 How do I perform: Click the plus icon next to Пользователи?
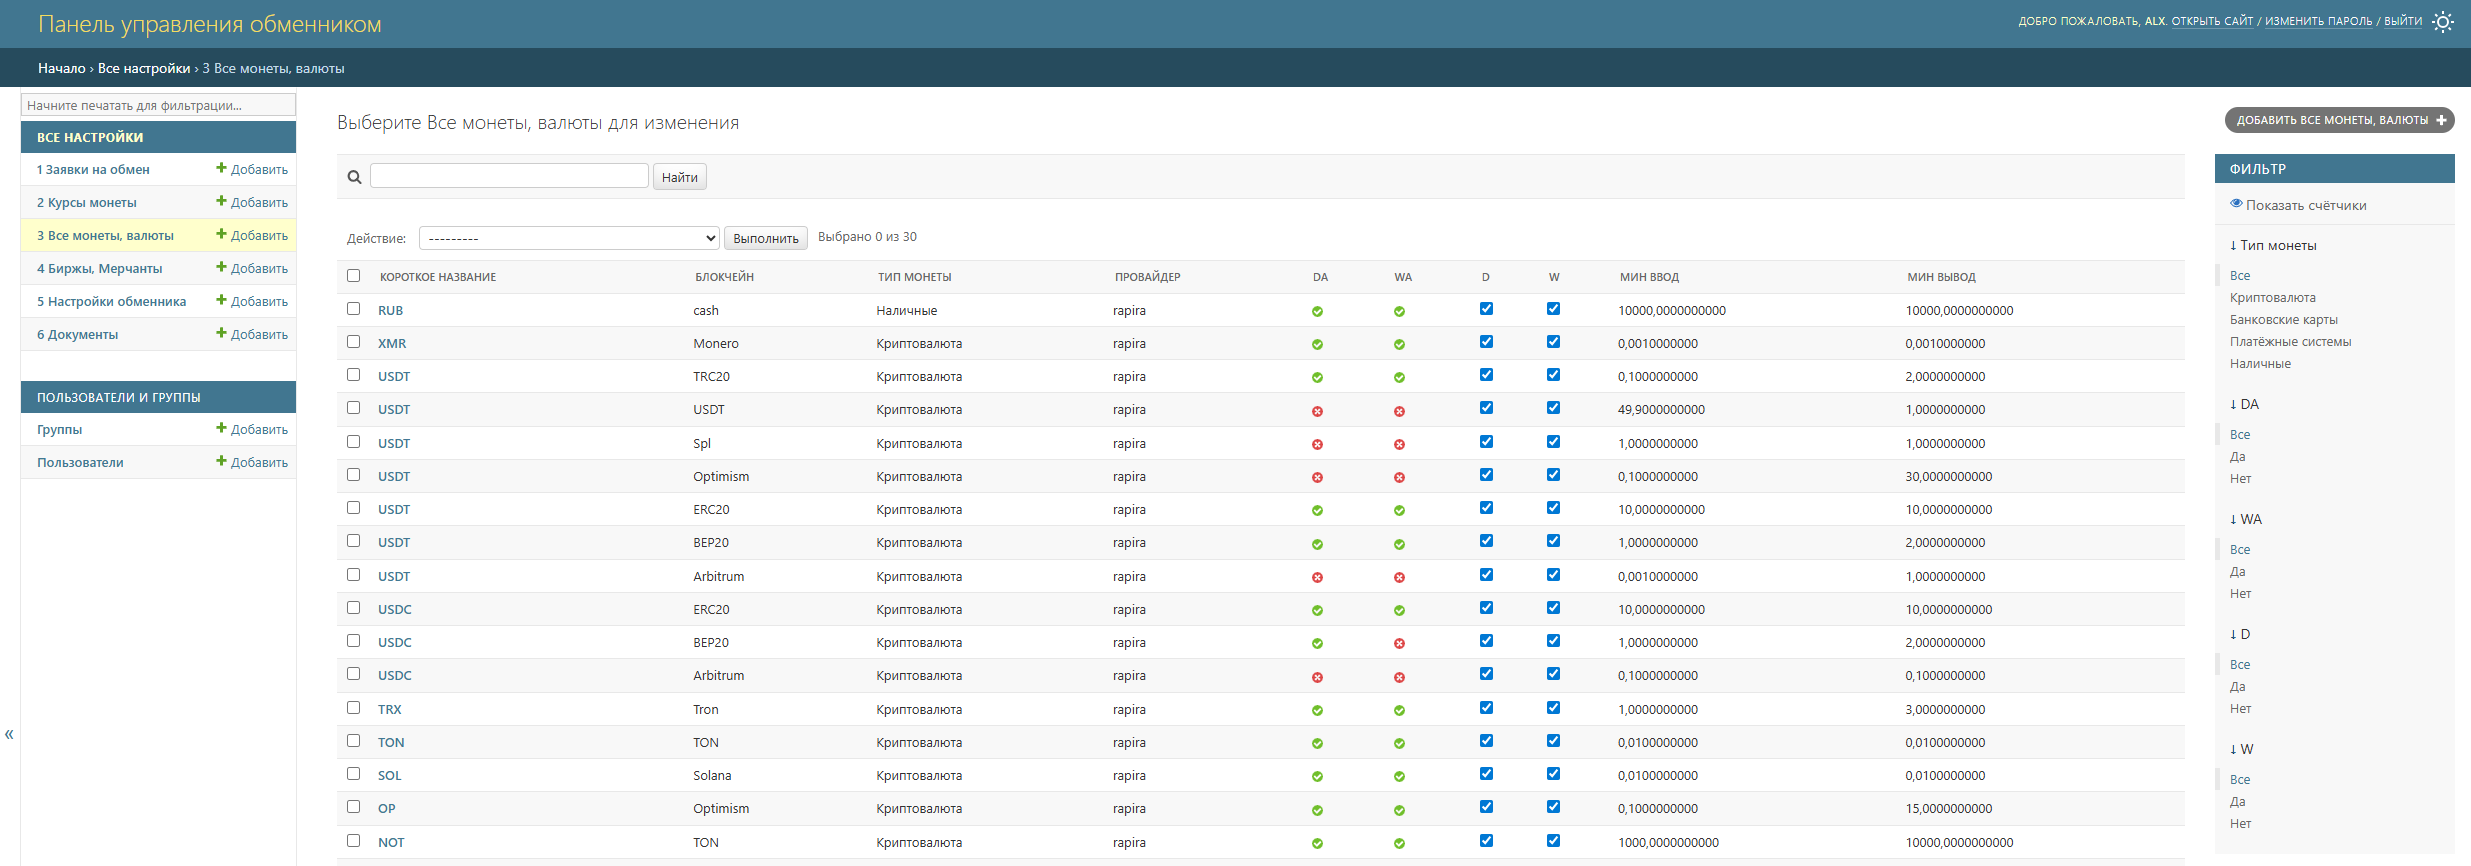point(221,462)
